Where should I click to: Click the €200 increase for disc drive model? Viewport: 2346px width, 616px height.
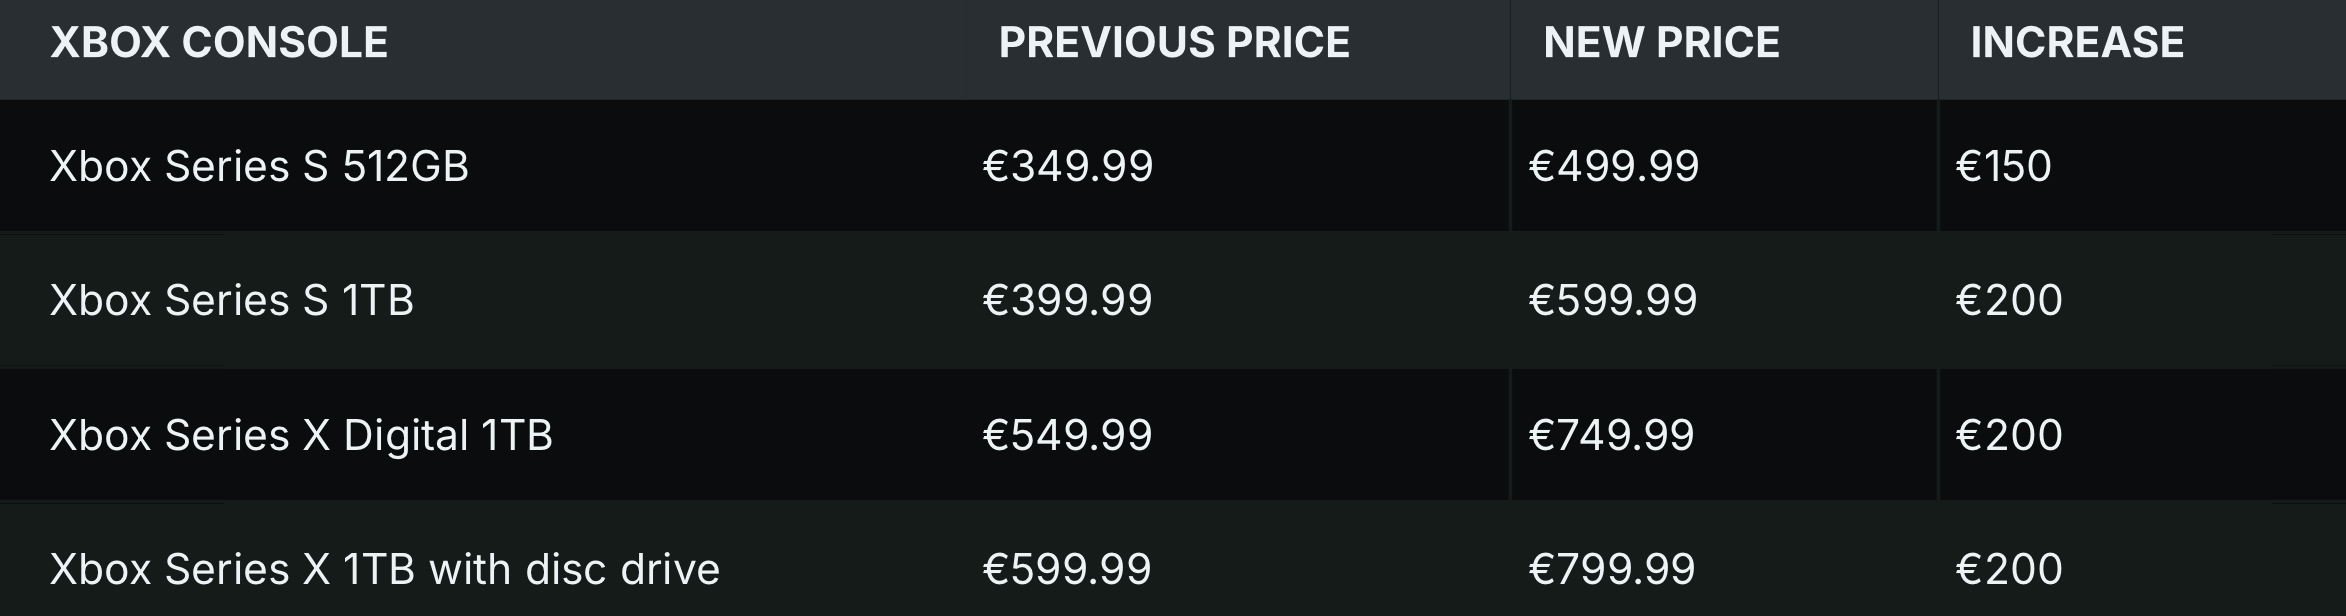(x=2008, y=569)
